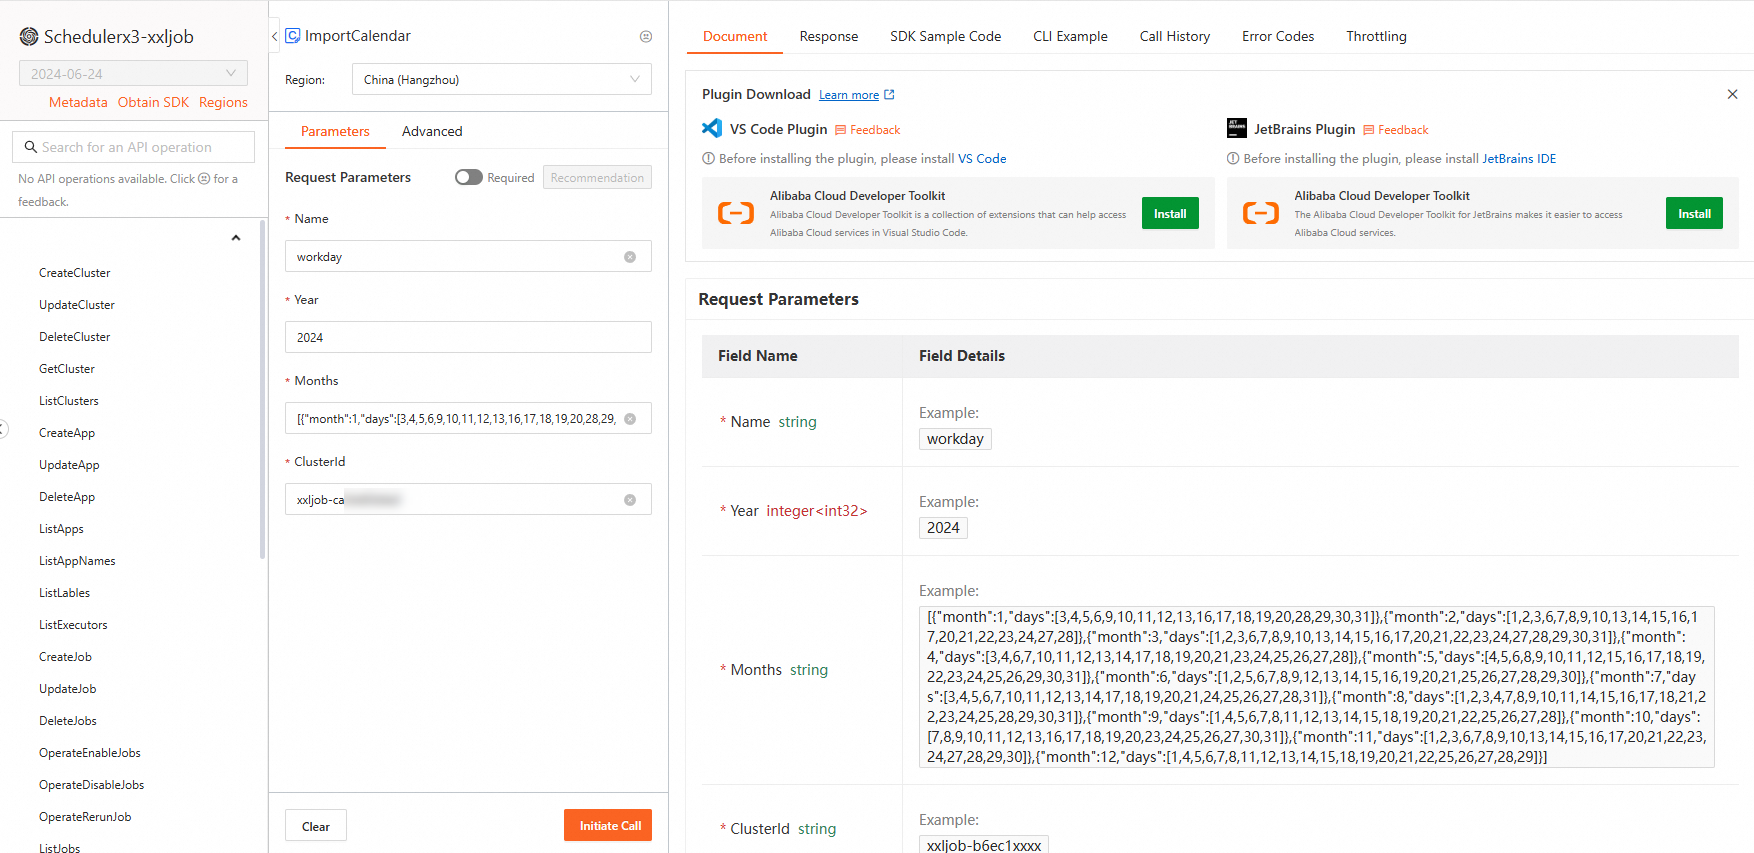The width and height of the screenshot is (1754, 853).
Task: Open the SDK Sample Code tab
Action: click(945, 36)
